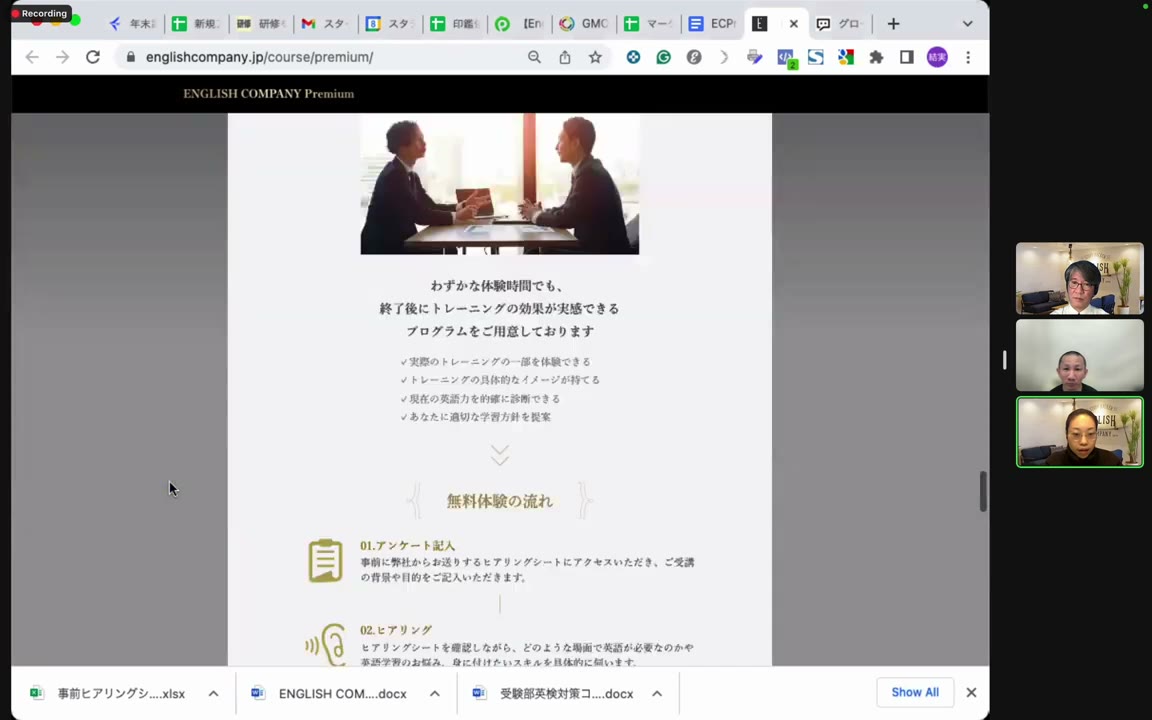Click the ENGLISH COMPANY Premium logo

[x=268, y=93]
